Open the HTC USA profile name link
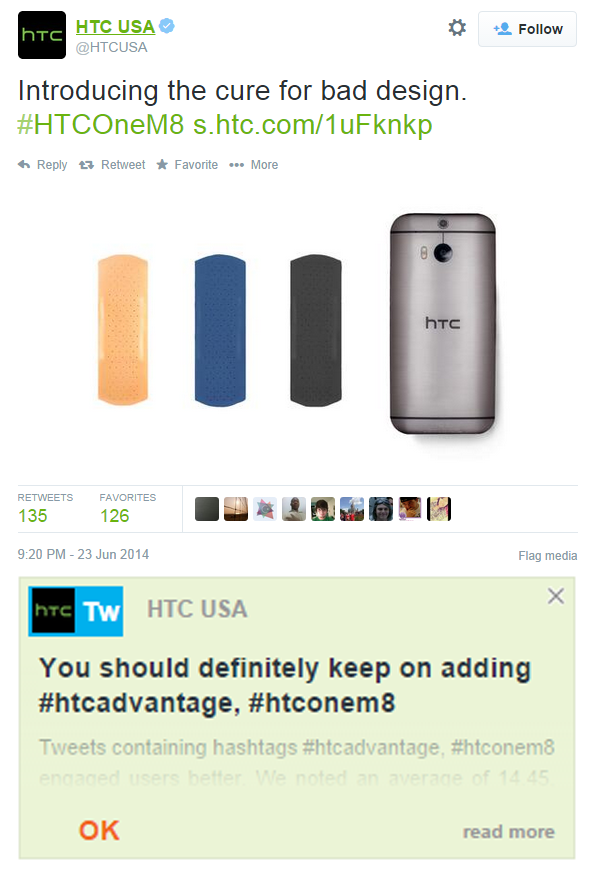 click(x=116, y=26)
